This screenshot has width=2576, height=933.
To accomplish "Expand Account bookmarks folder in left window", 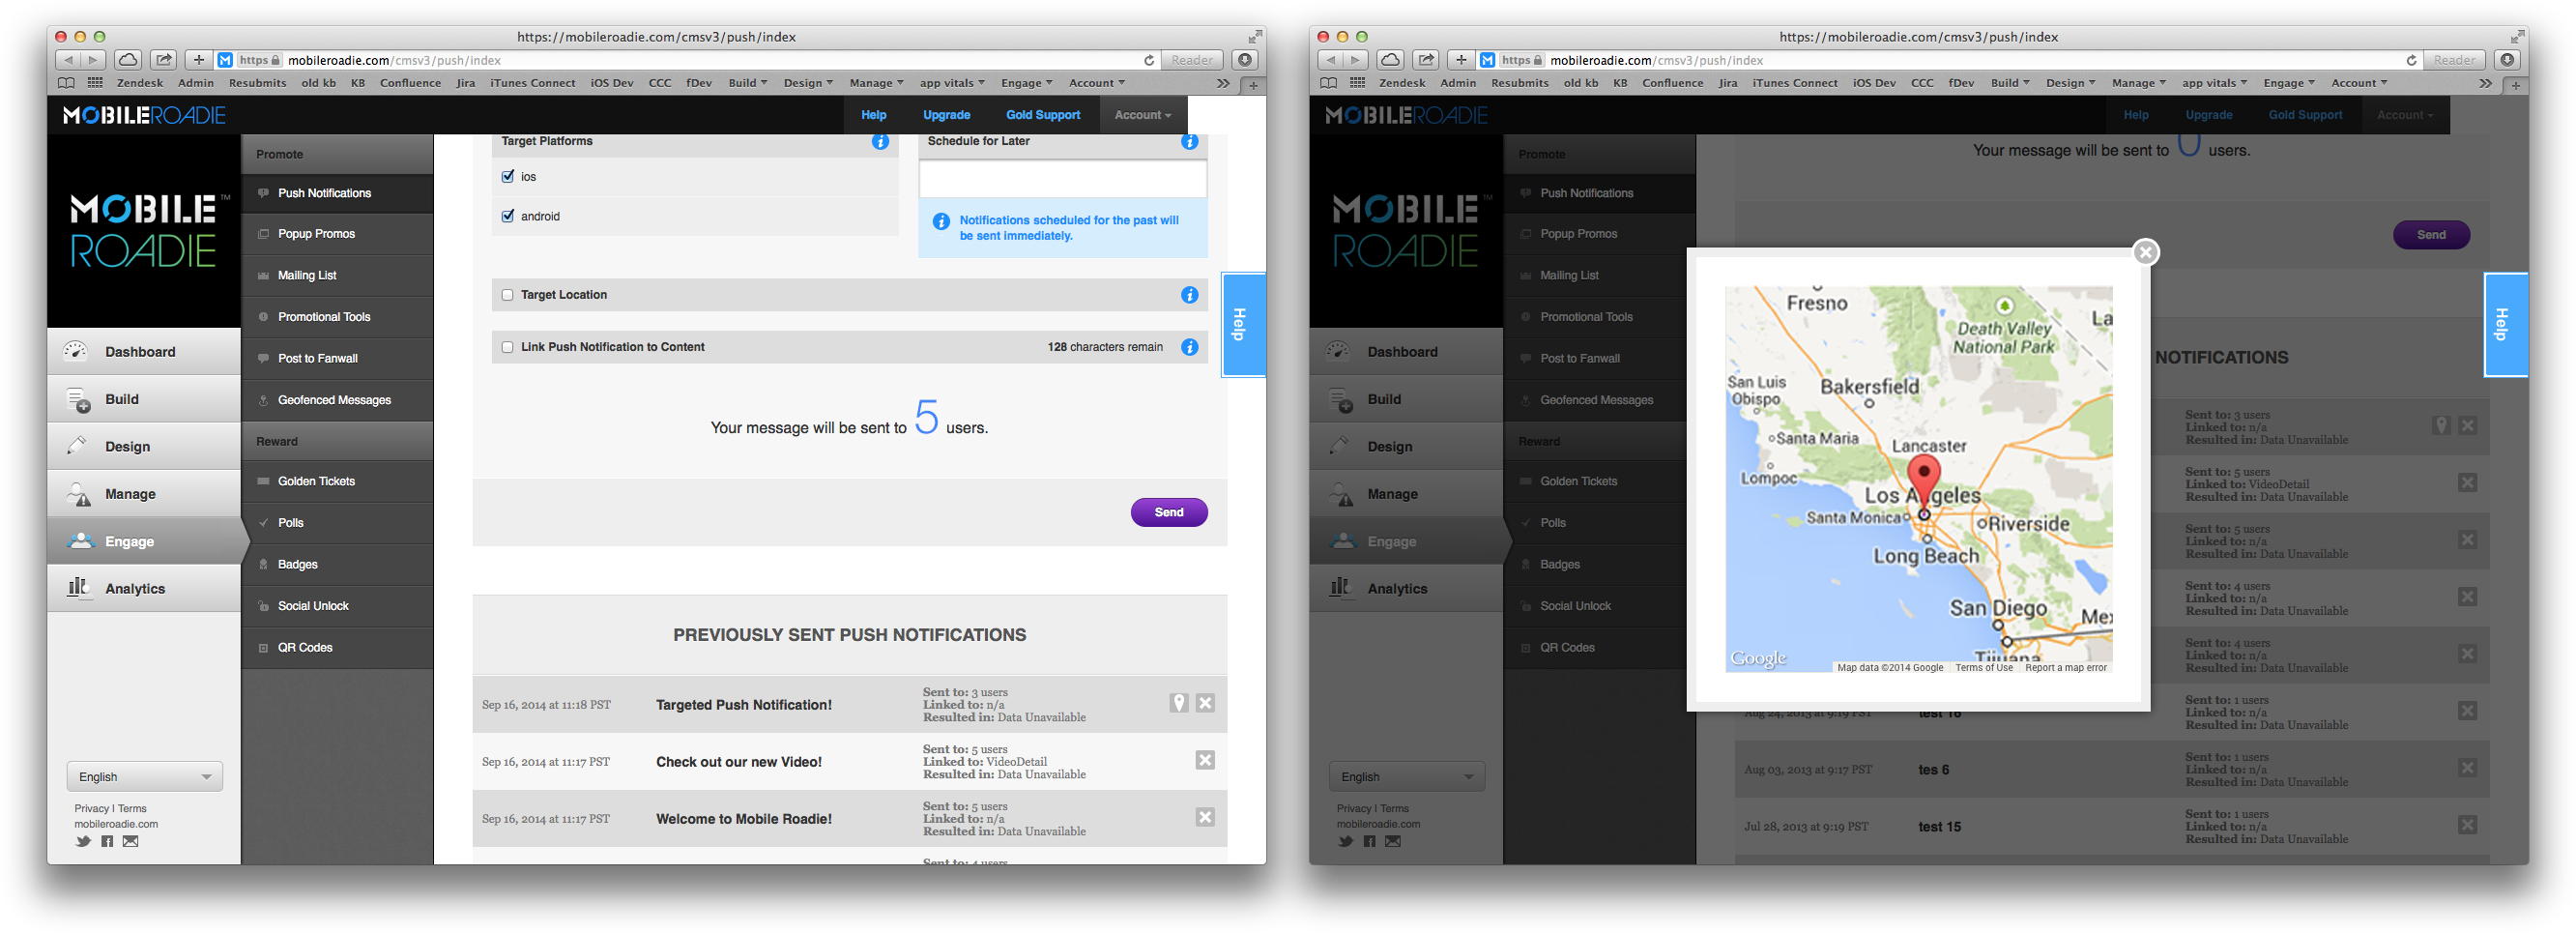I will [1097, 83].
